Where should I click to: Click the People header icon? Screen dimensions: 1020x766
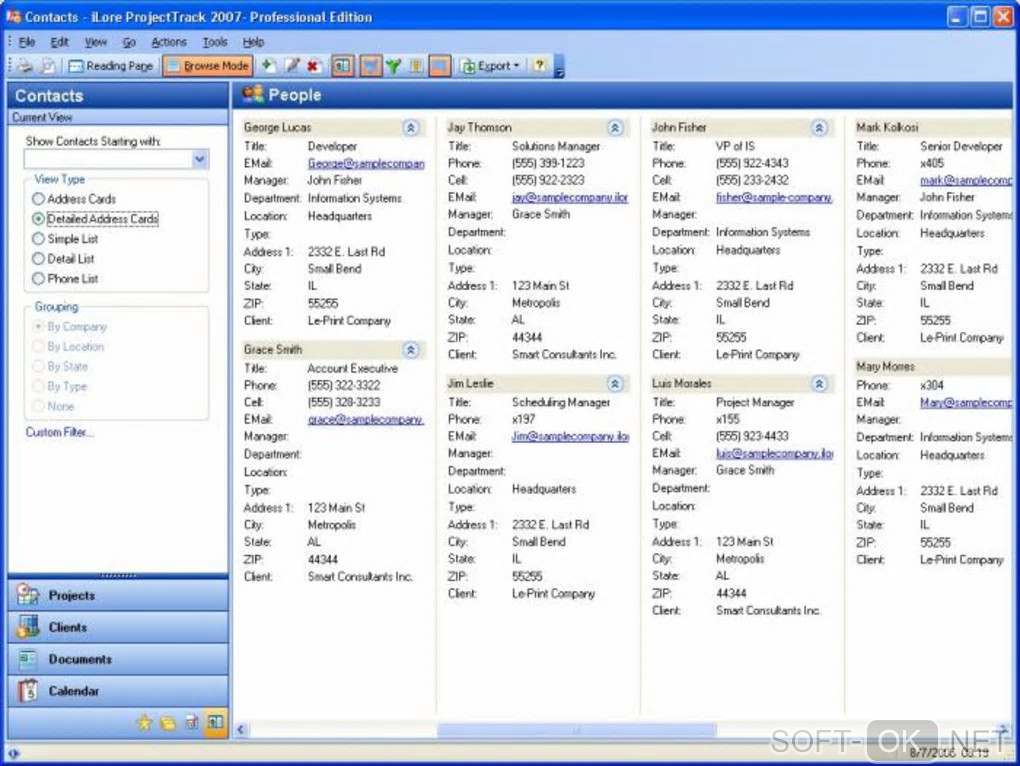click(x=252, y=95)
